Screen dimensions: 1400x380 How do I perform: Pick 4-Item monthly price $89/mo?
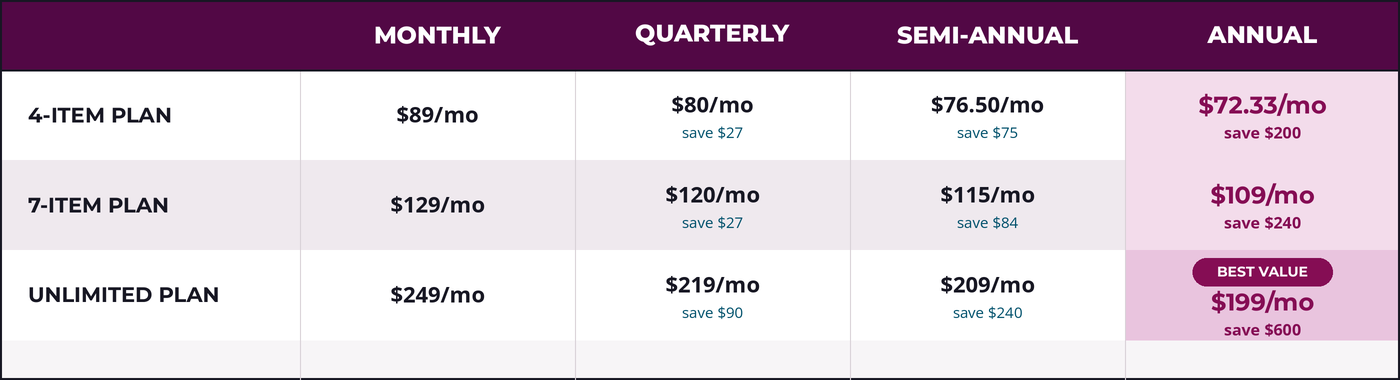(437, 115)
